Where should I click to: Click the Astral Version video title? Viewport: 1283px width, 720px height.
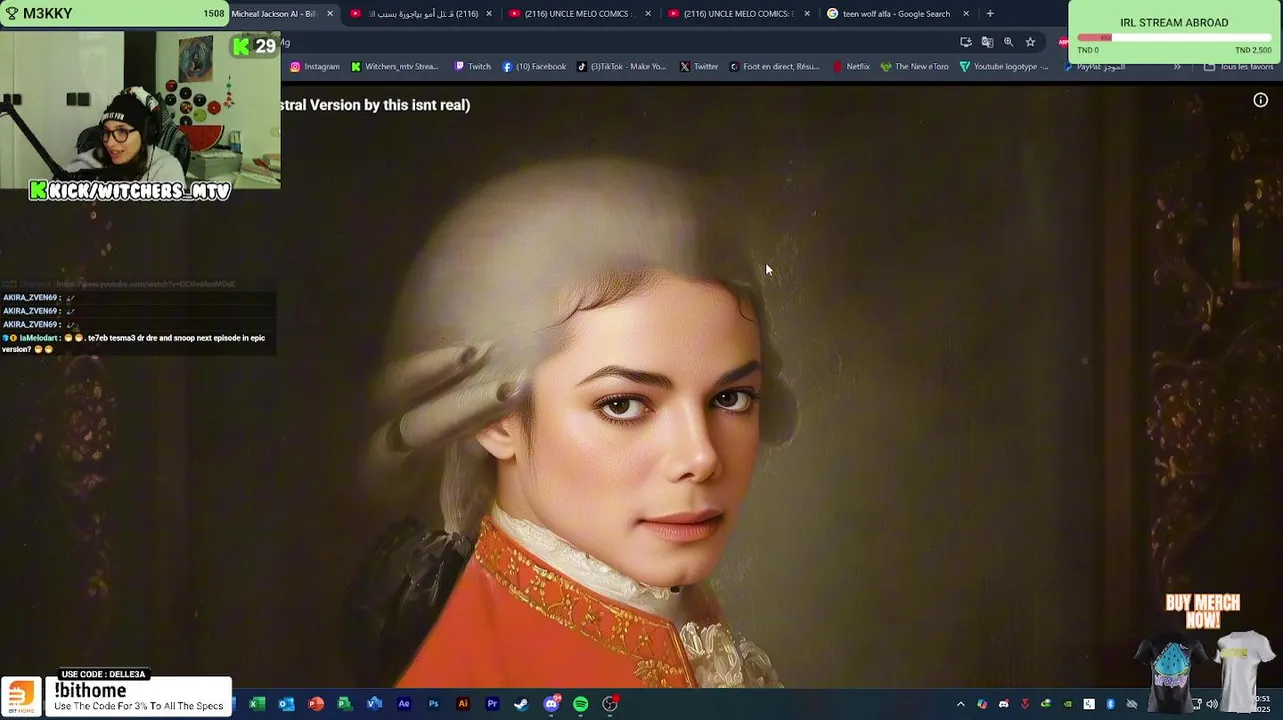coord(375,104)
